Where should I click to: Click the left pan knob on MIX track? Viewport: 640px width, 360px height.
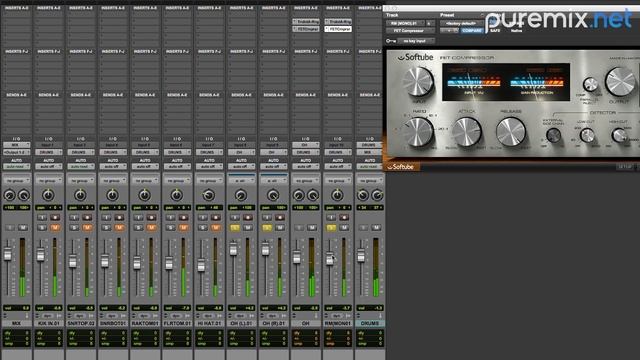point(10,196)
